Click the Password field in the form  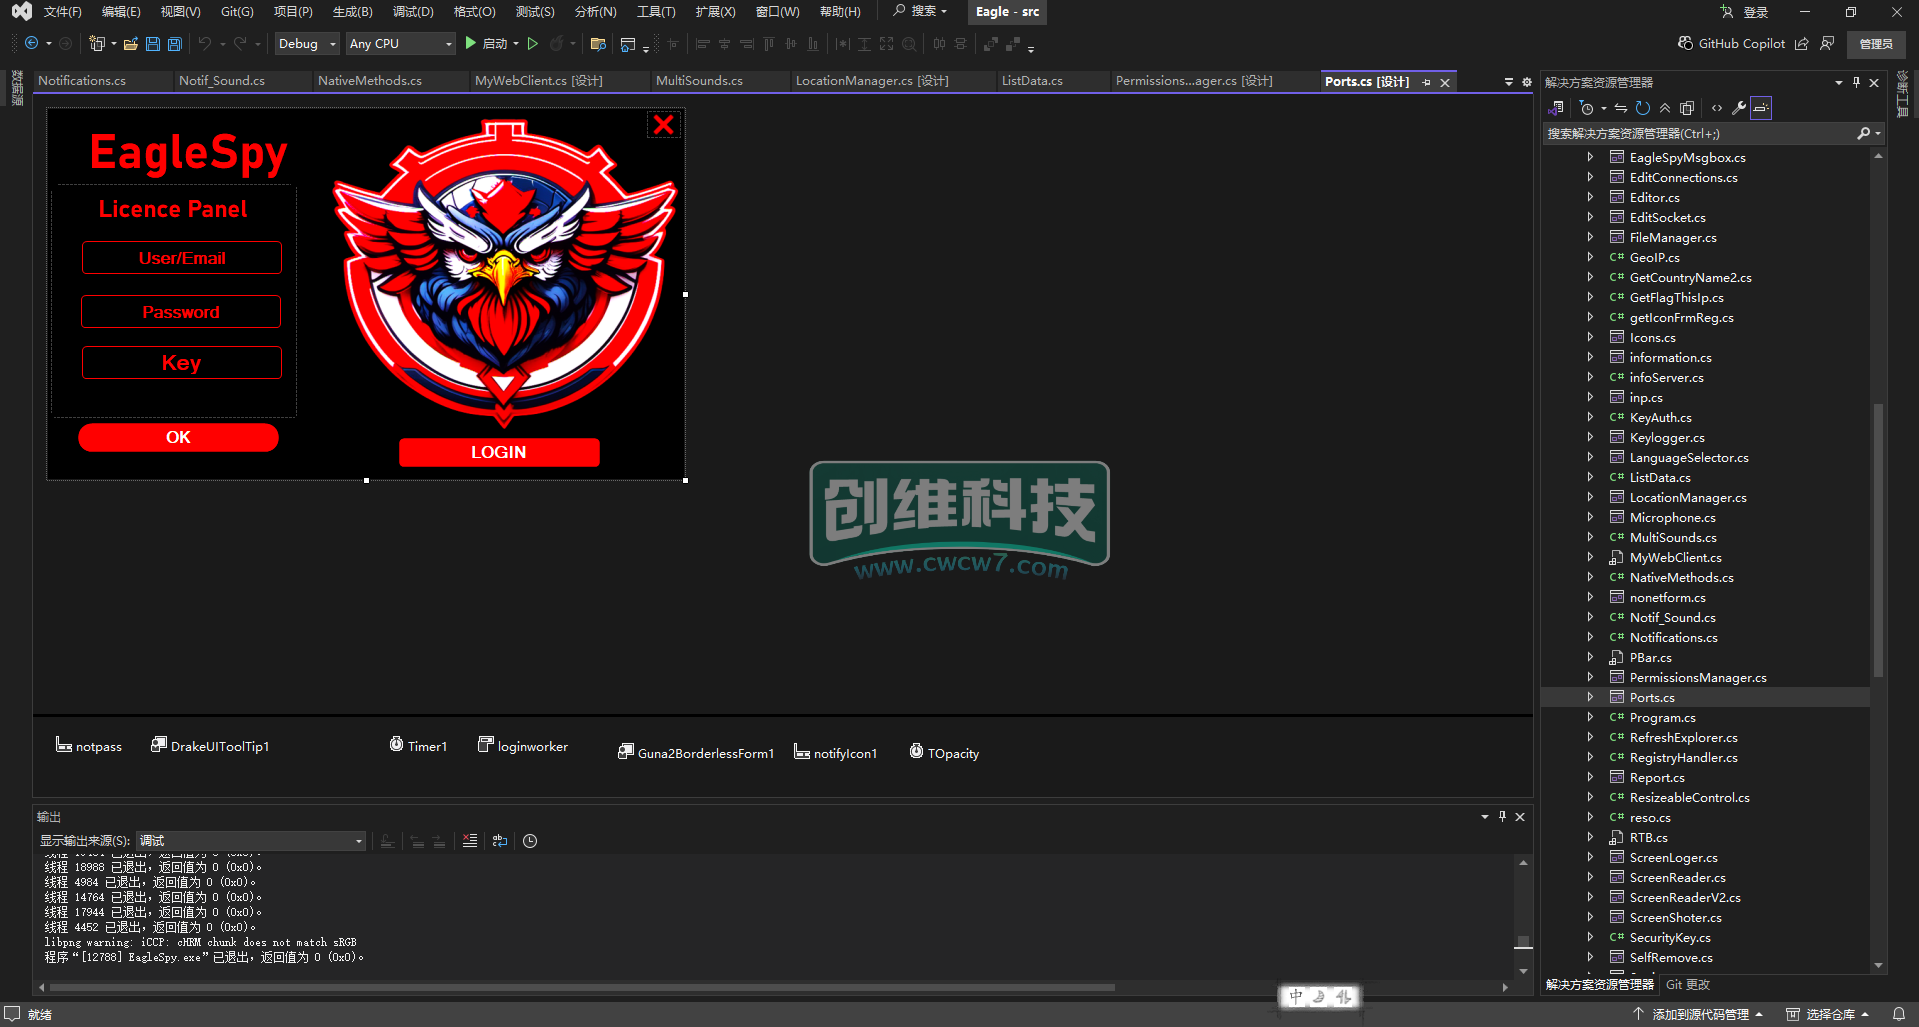coord(181,312)
